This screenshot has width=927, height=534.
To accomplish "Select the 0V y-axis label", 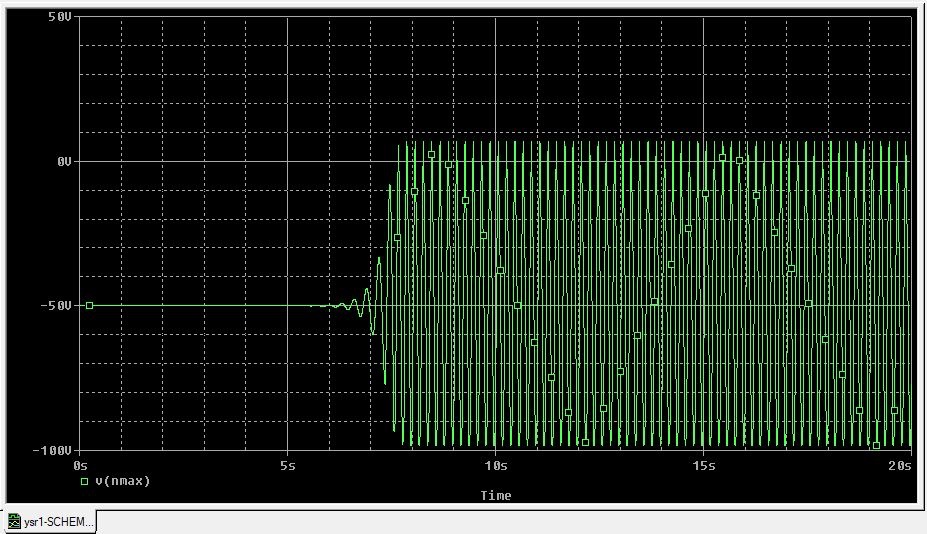I will point(62,161).
